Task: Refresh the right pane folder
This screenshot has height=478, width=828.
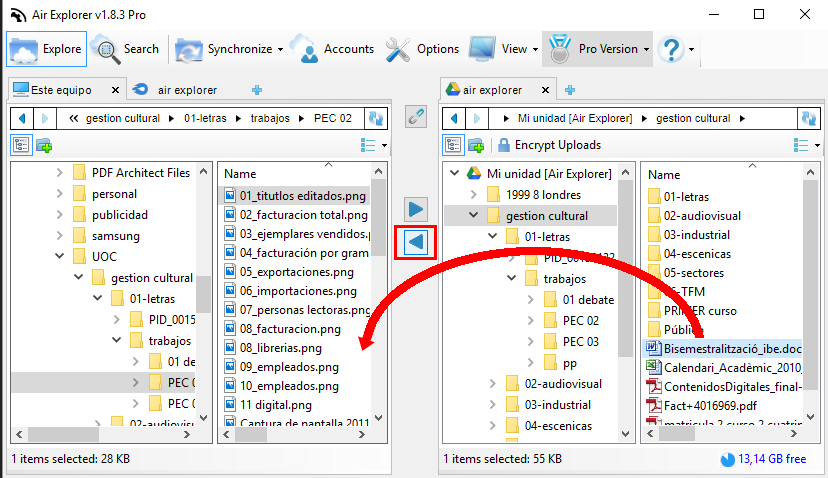Action: (808, 118)
